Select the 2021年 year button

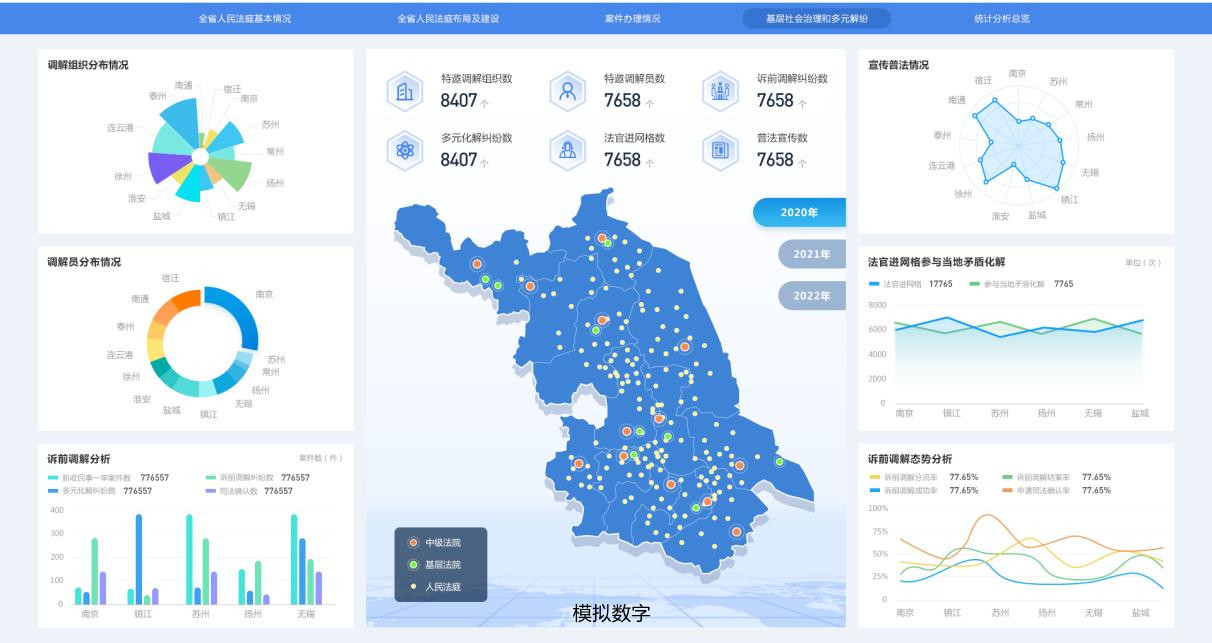click(x=811, y=254)
